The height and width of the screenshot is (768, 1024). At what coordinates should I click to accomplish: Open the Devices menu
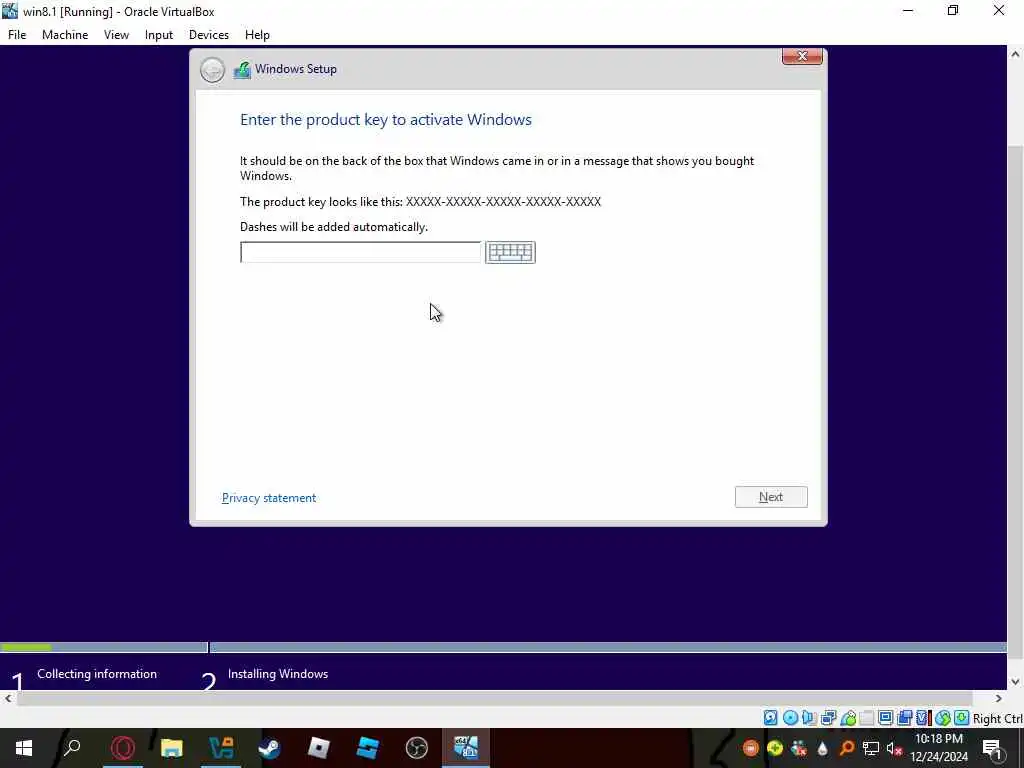pyautogui.click(x=208, y=35)
